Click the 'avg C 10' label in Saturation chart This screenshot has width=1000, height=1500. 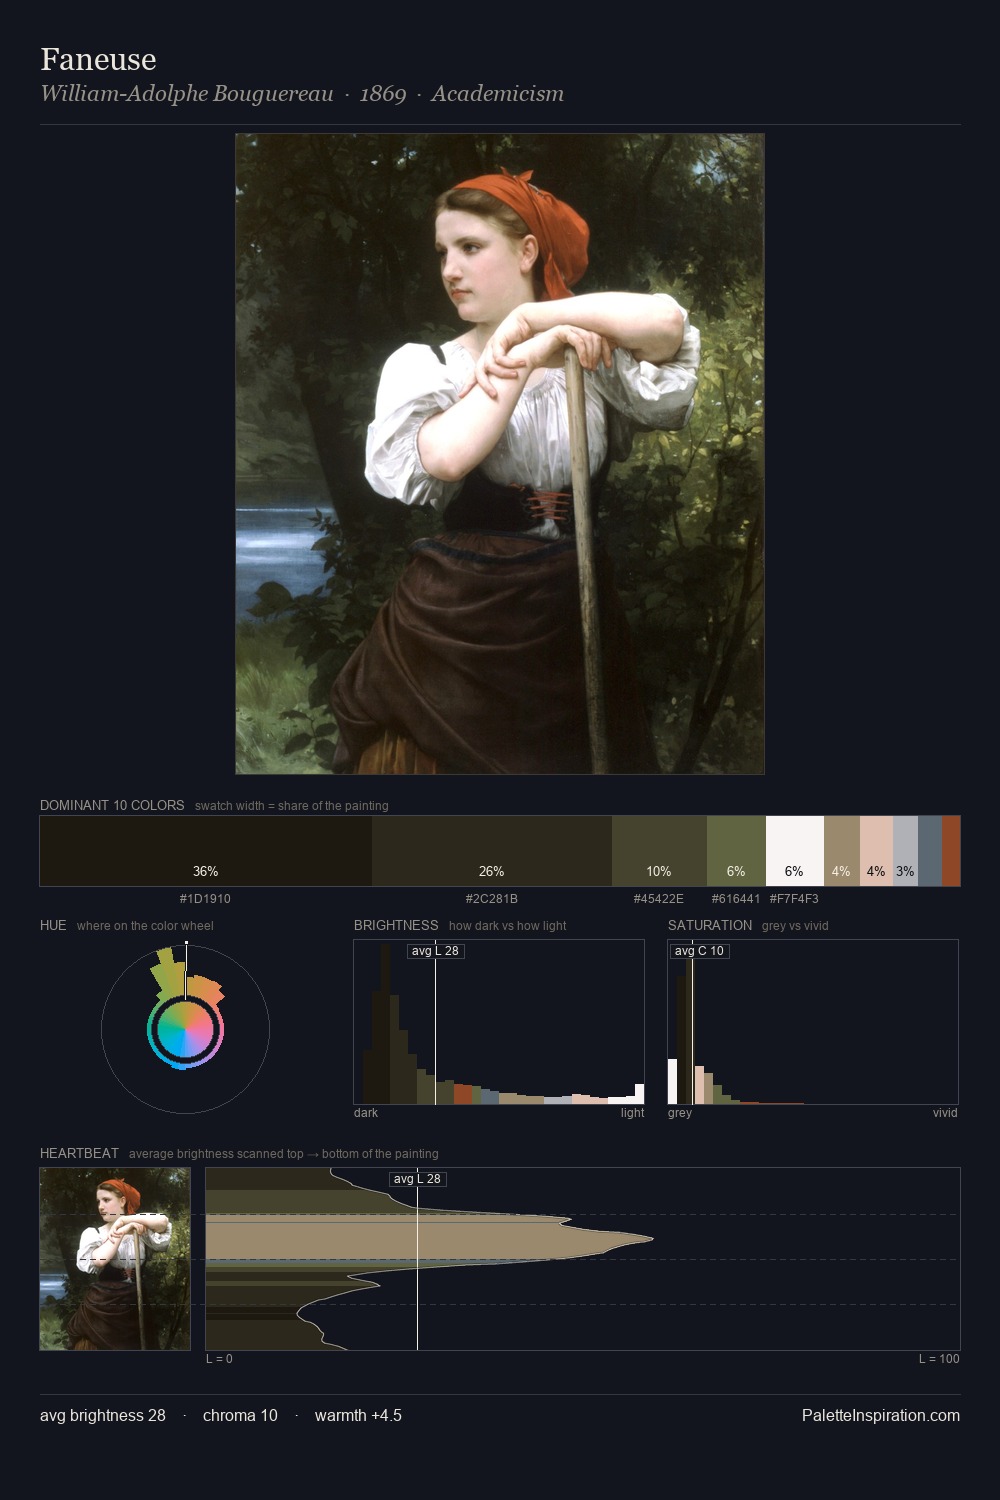(x=699, y=951)
